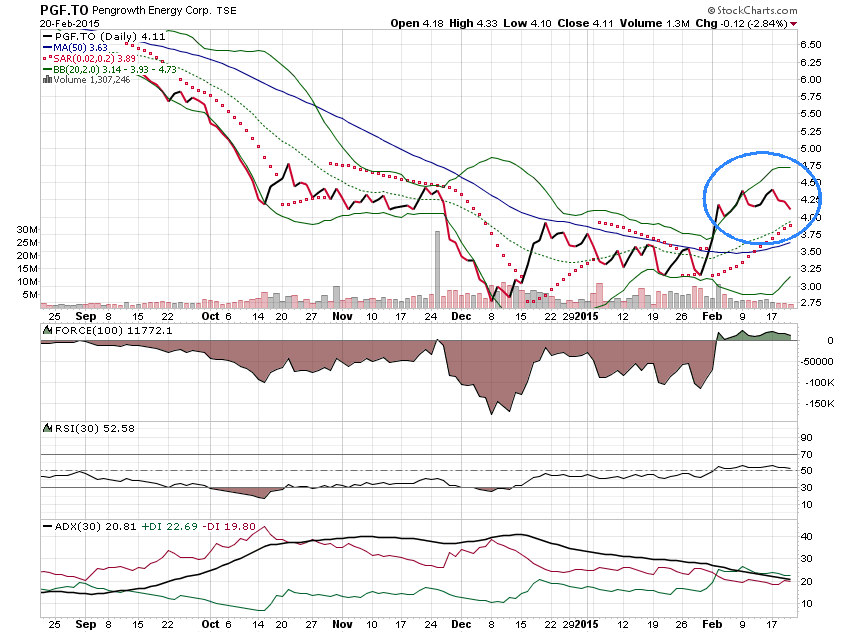Click the +DI 22.69 green label
850x633 pixels.
(170, 526)
